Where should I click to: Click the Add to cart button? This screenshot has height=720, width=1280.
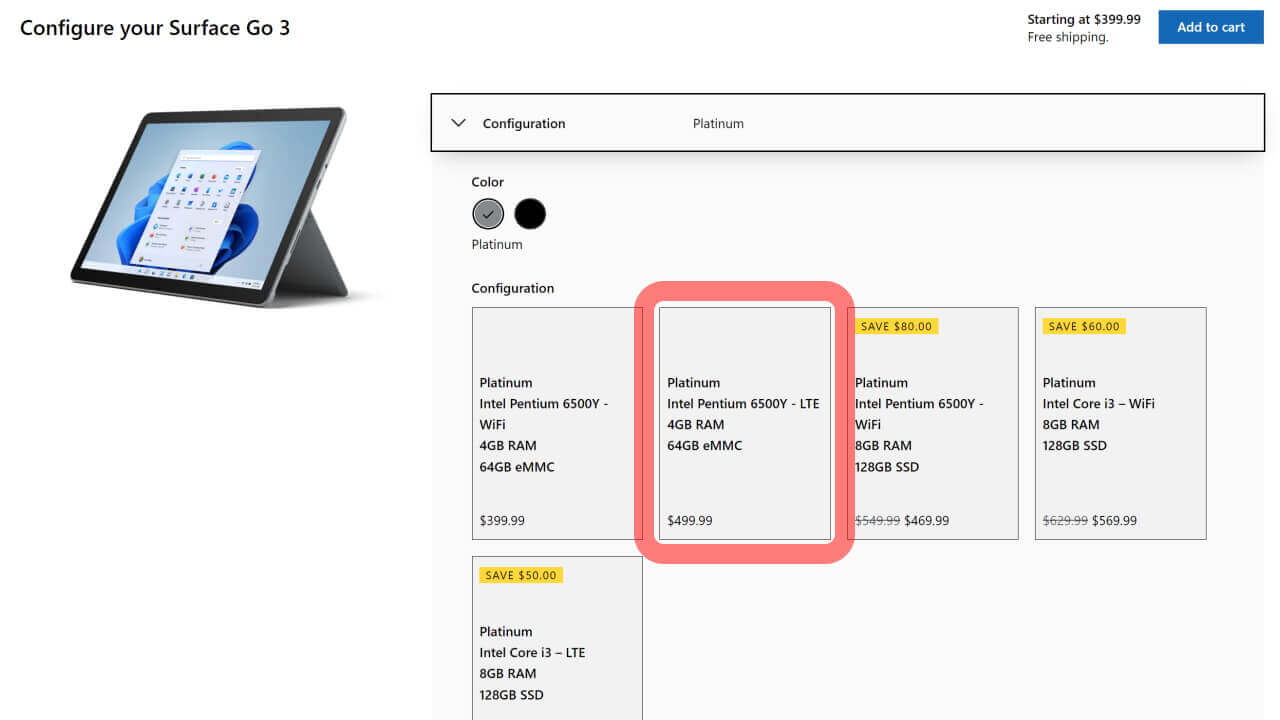(1210, 27)
